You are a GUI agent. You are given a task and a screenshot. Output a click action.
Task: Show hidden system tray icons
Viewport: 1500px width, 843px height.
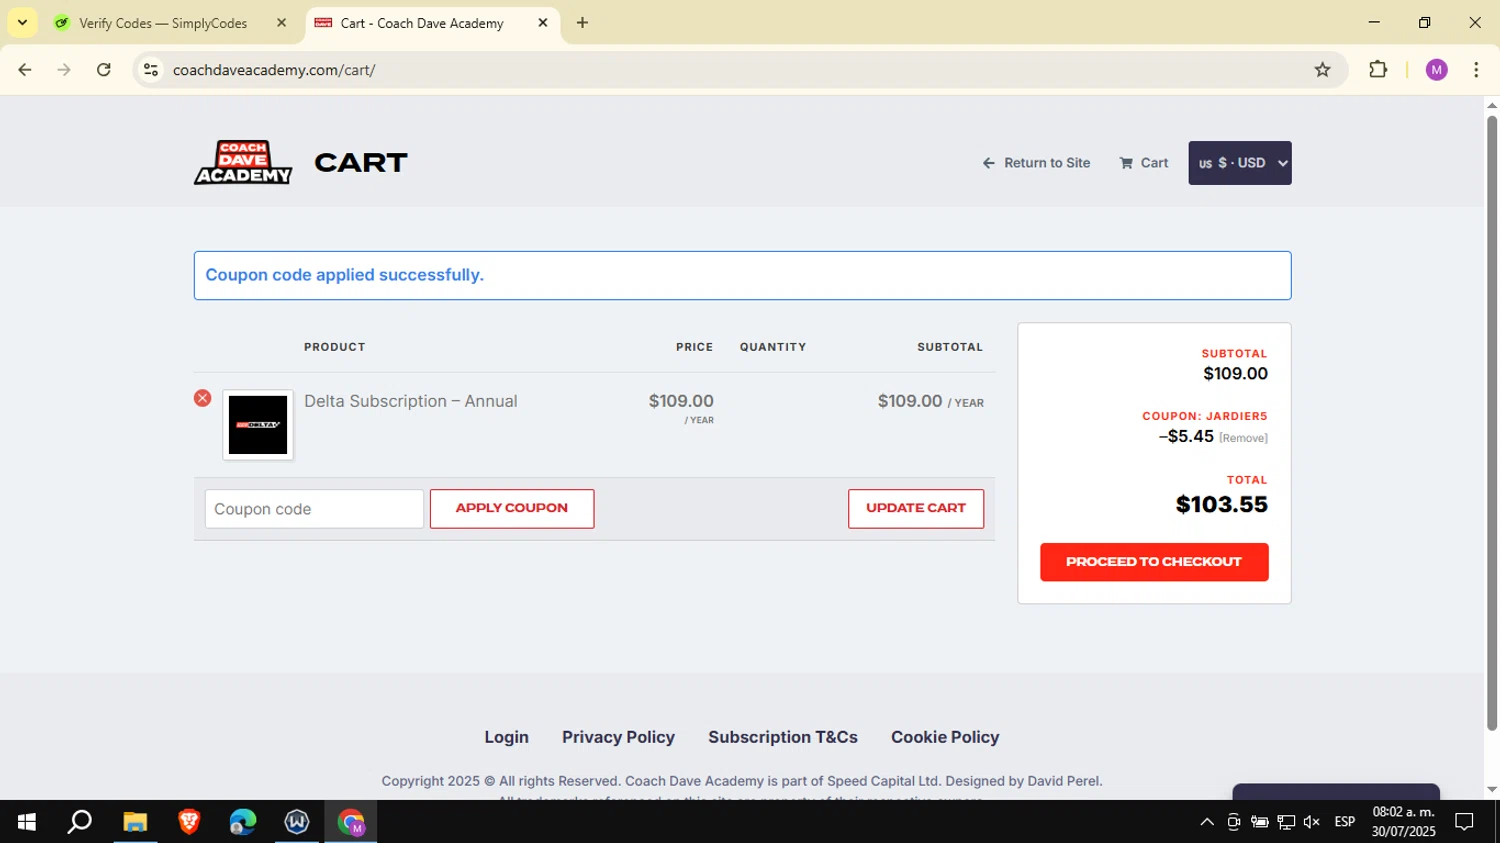1207,822
